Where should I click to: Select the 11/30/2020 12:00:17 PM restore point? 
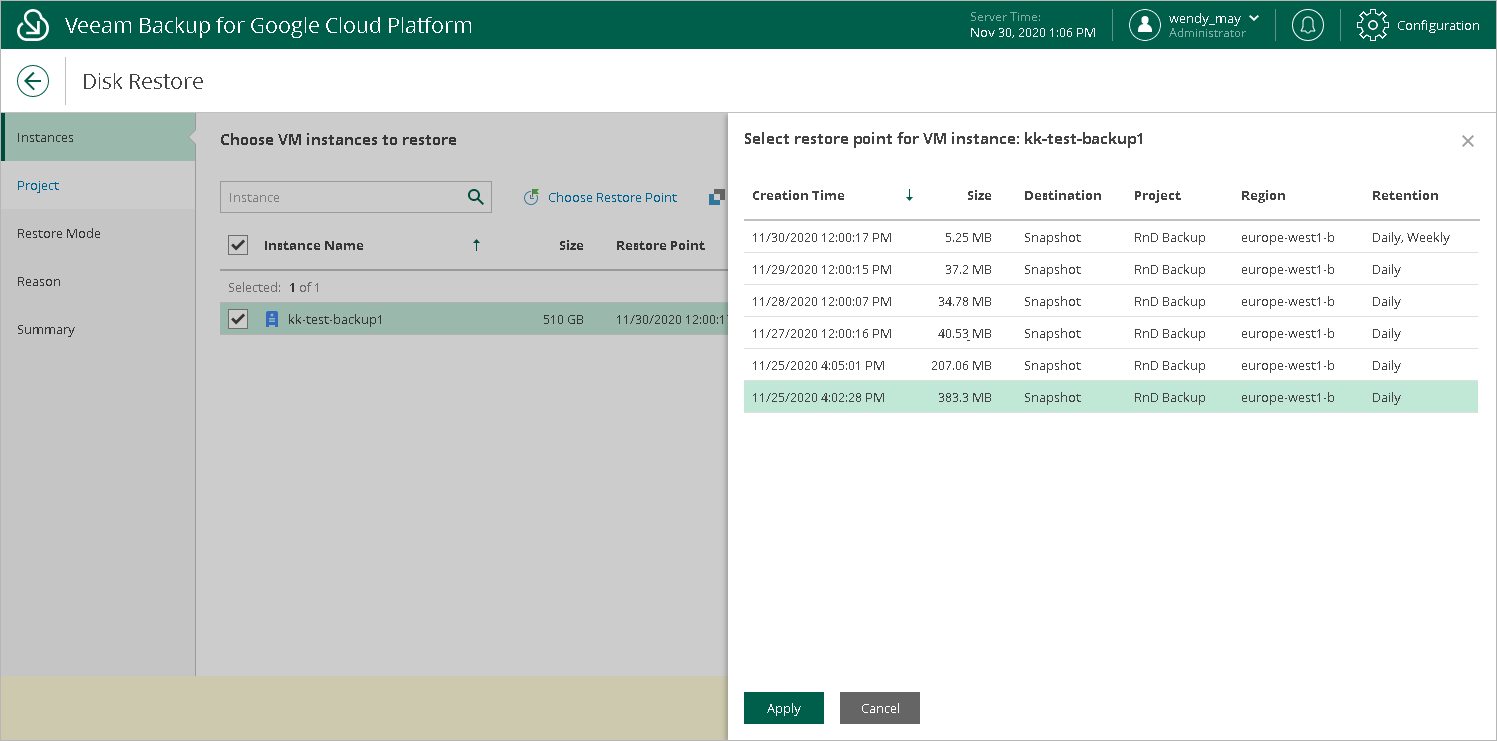tap(1111, 237)
